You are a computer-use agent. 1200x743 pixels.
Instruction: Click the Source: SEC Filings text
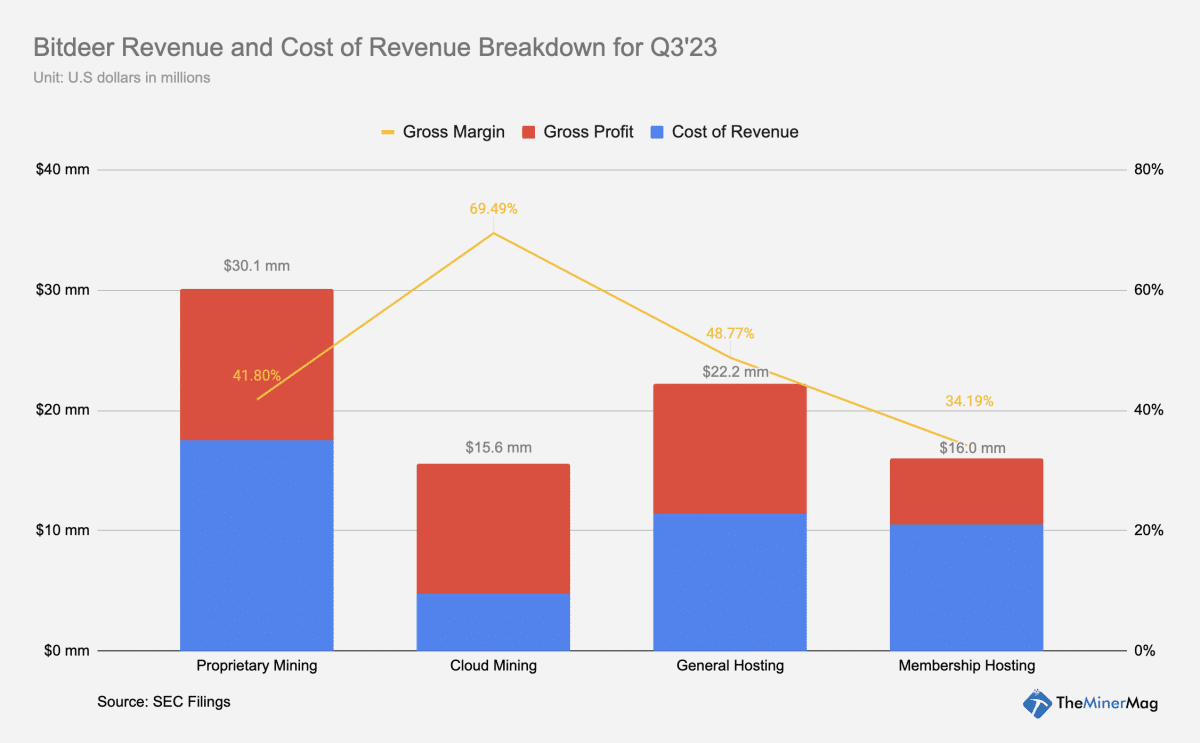[163, 702]
